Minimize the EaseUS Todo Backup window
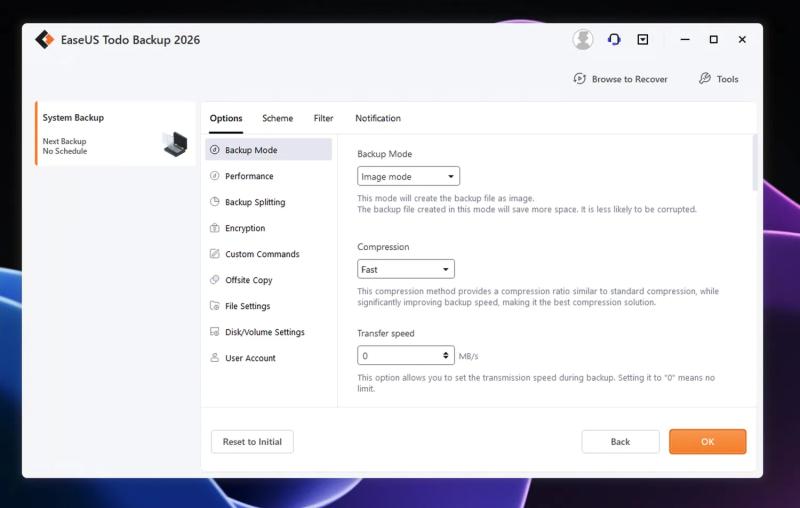Image resolution: width=800 pixels, height=508 pixels. click(x=685, y=39)
